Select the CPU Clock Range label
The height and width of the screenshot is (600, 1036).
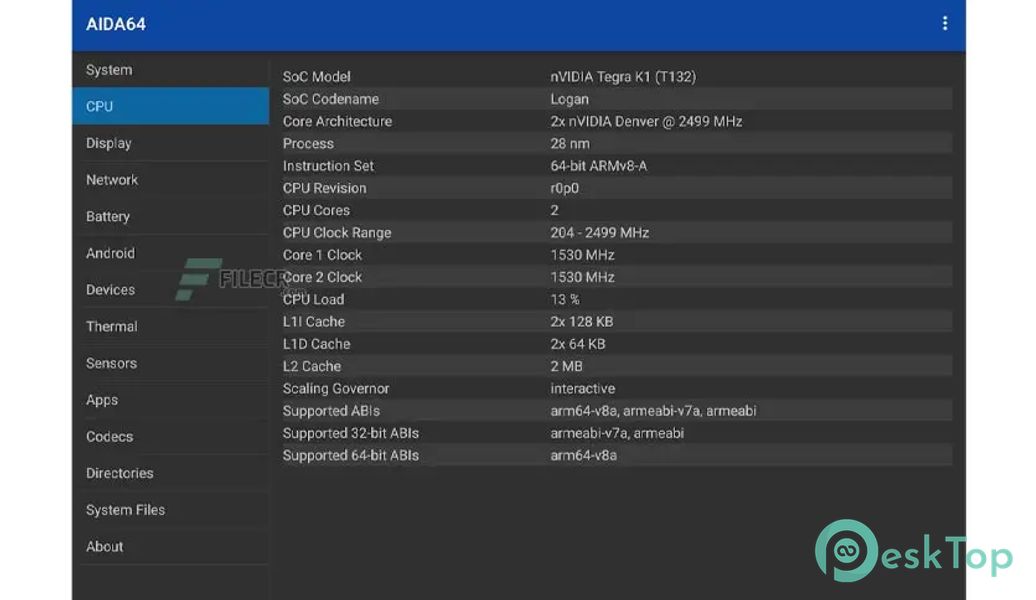(337, 233)
